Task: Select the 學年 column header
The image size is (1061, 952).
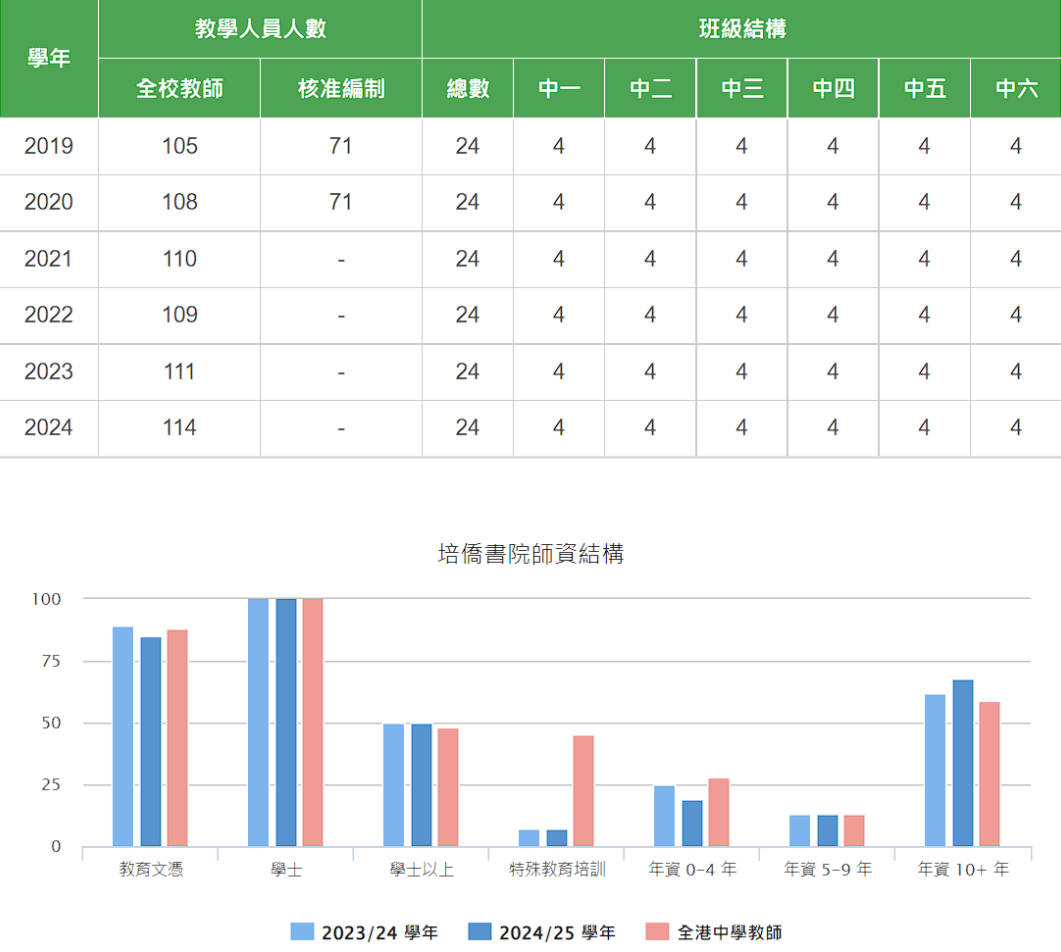Action: click(49, 59)
